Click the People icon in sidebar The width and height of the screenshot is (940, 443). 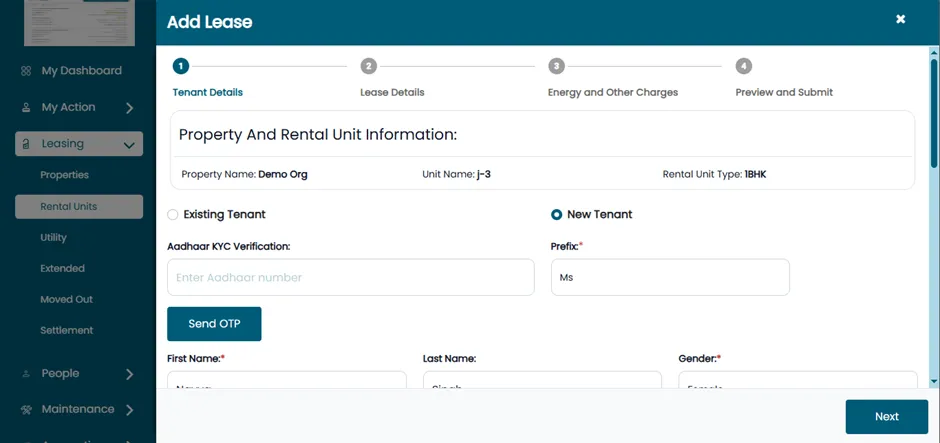click(26, 373)
